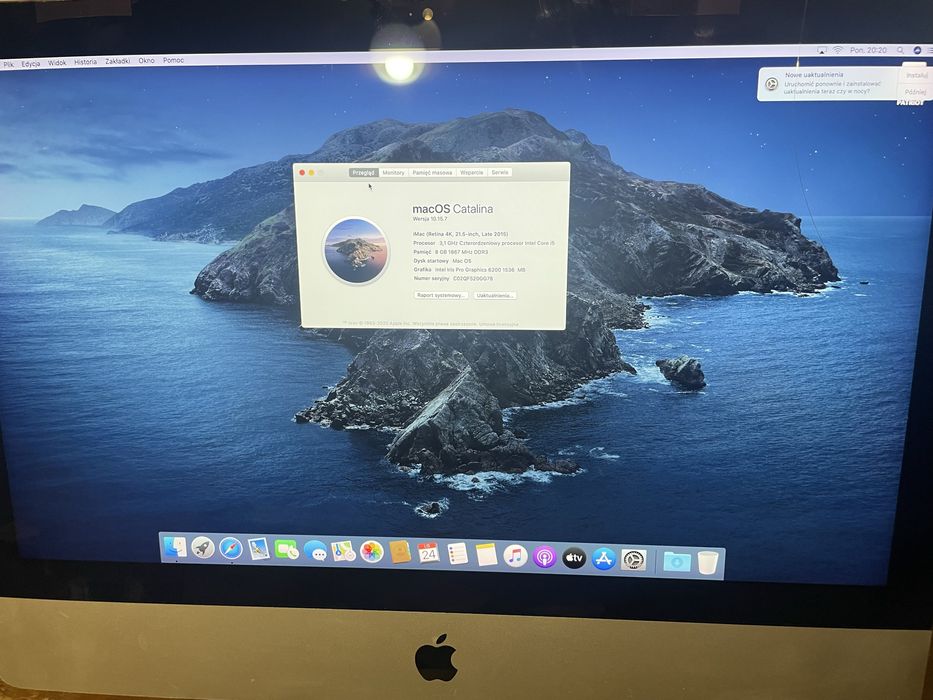This screenshot has width=933, height=700.
Task: Open Notes yellow pad icon
Action: (486, 555)
